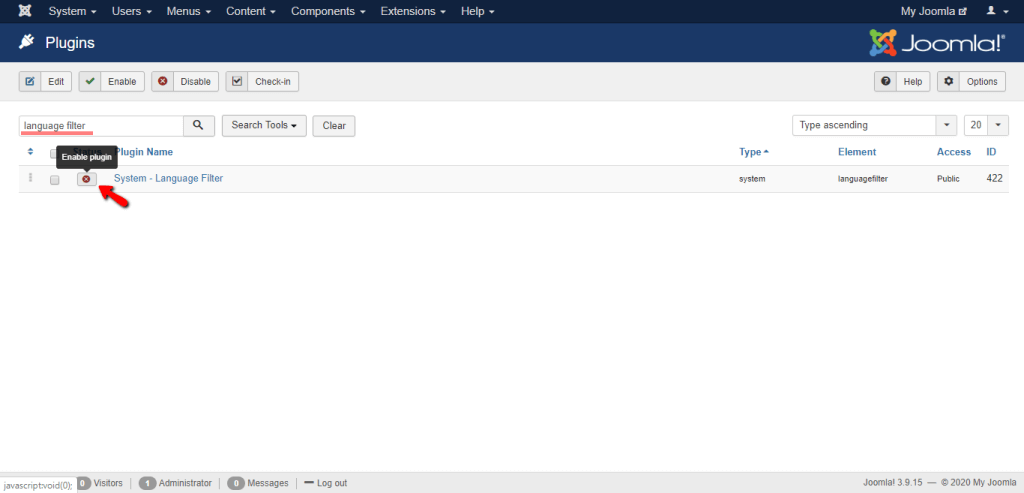
Task: Click the Help button in toolbar
Action: pos(902,82)
